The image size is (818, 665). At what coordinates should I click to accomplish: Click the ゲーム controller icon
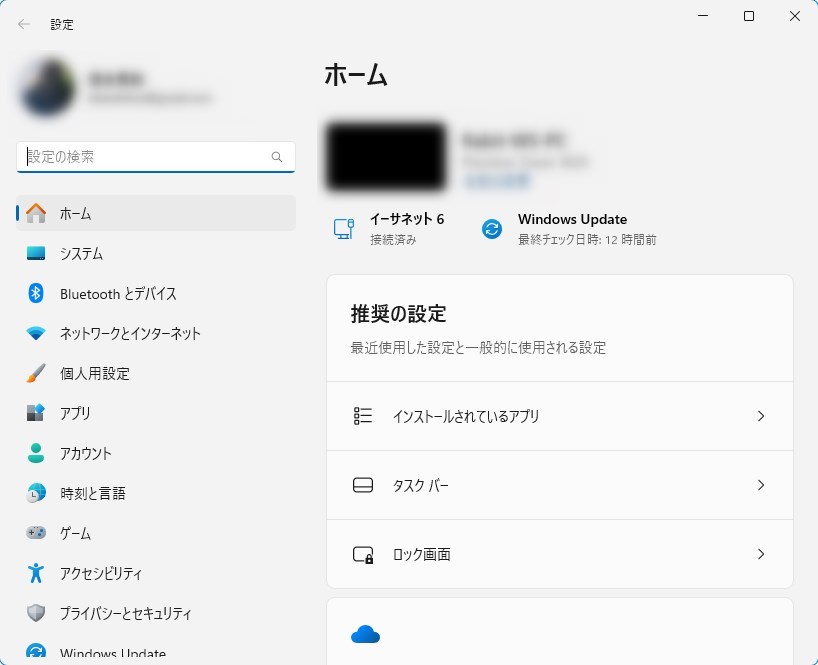(x=36, y=533)
